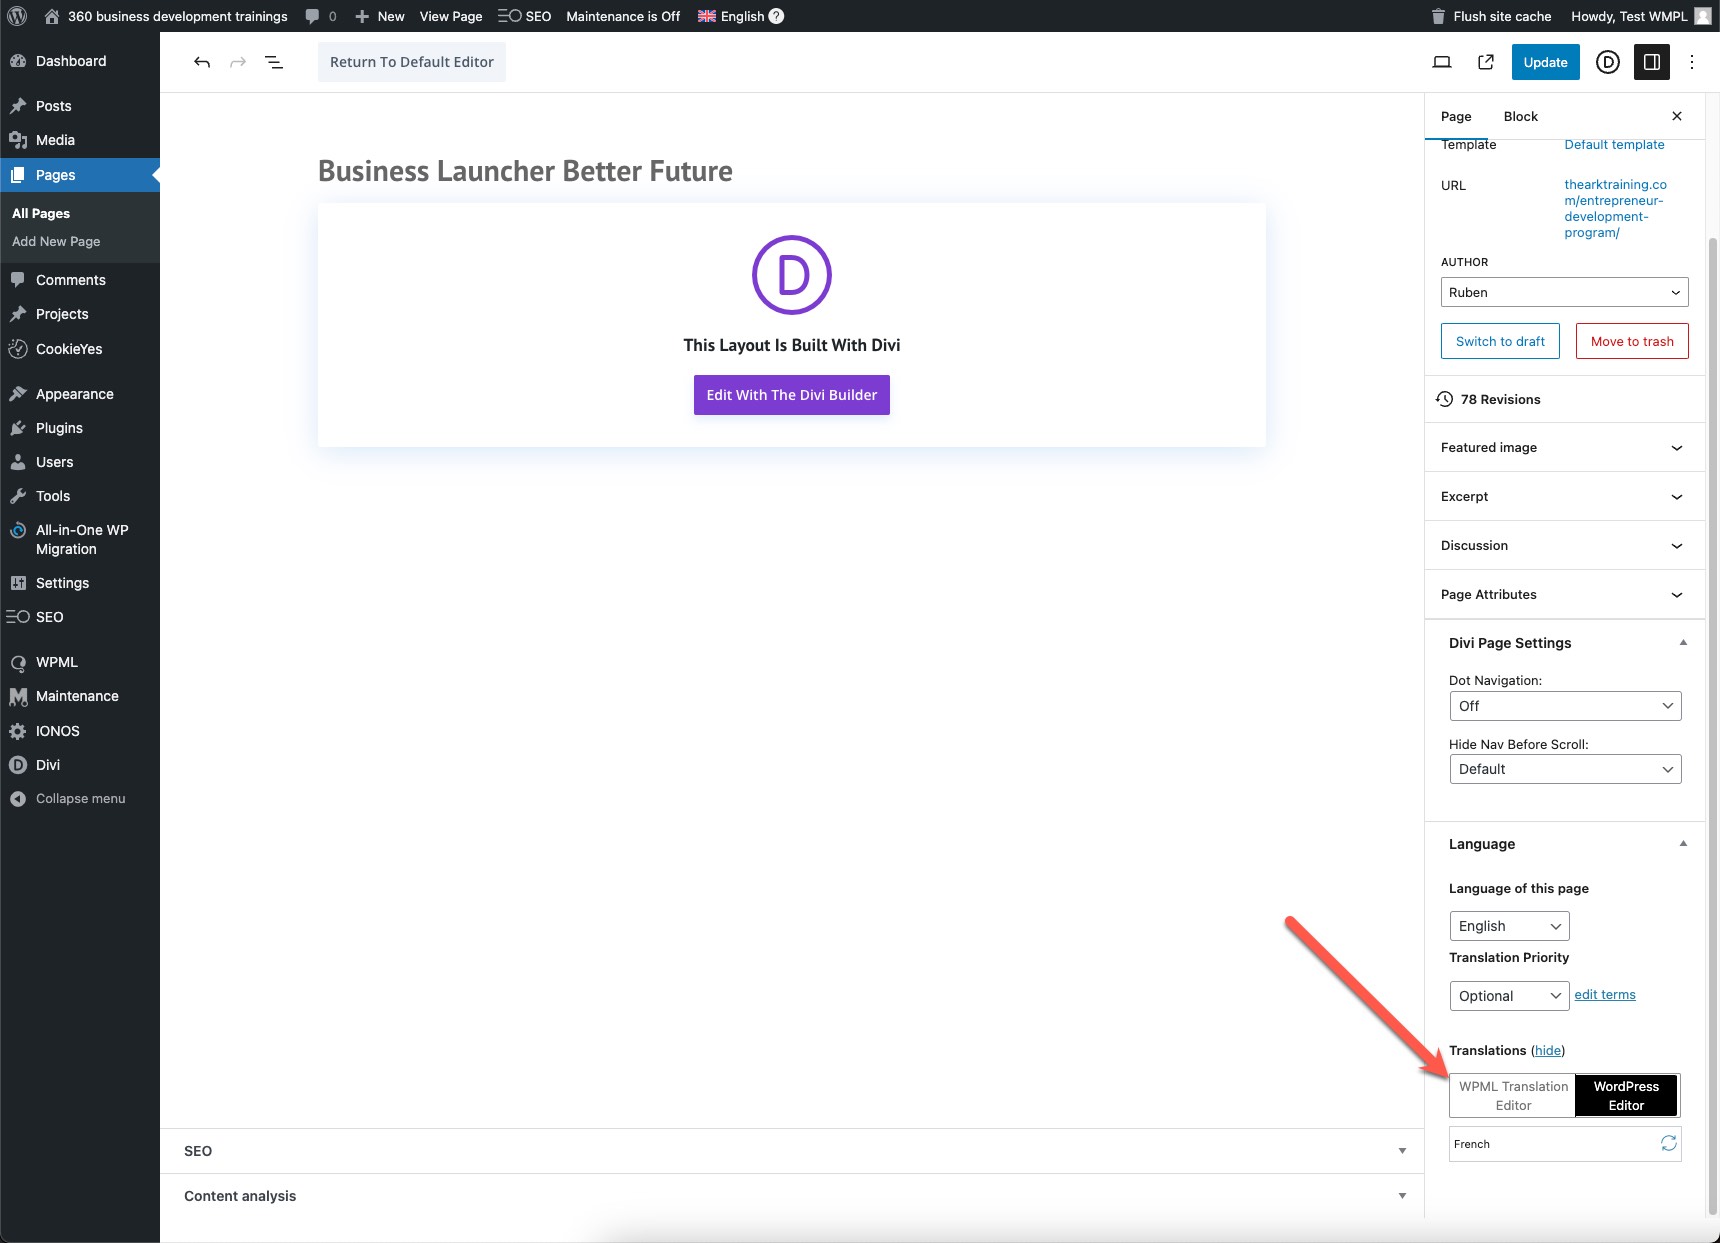This screenshot has height=1243, width=1720.
Task: Click the laptop preview icon
Action: [x=1442, y=62]
